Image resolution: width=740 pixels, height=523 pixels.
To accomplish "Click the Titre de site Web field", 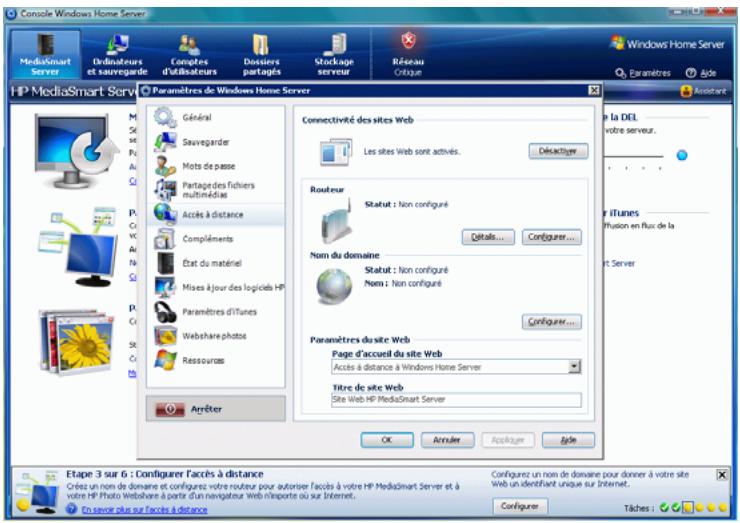I will (456, 399).
